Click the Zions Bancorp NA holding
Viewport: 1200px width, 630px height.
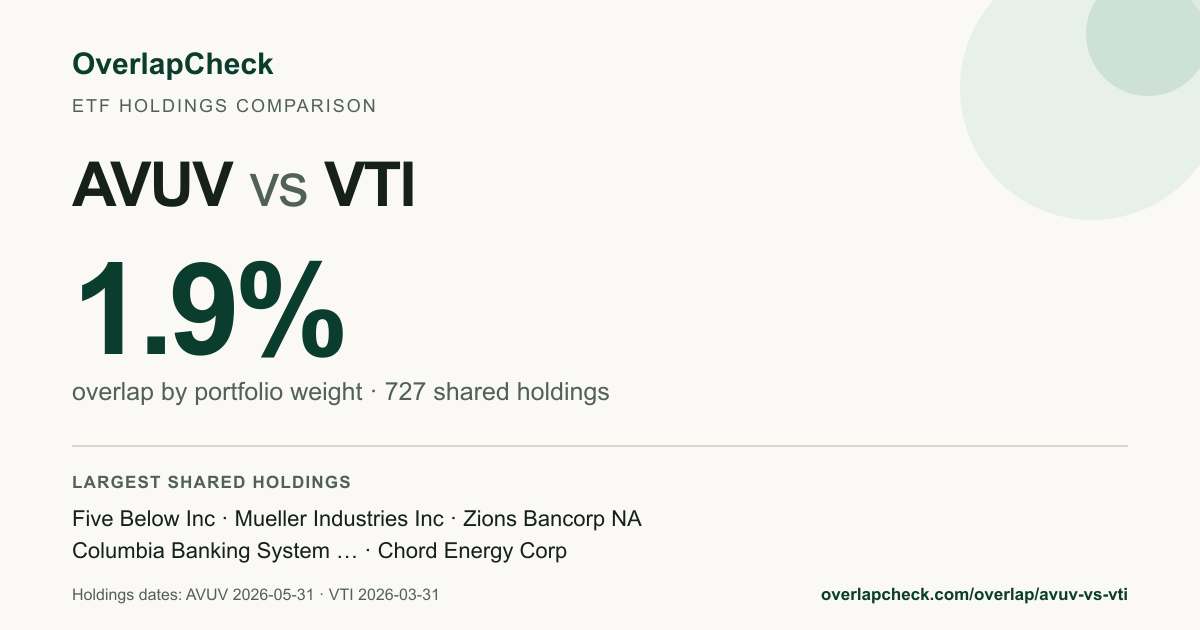coord(552,519)
